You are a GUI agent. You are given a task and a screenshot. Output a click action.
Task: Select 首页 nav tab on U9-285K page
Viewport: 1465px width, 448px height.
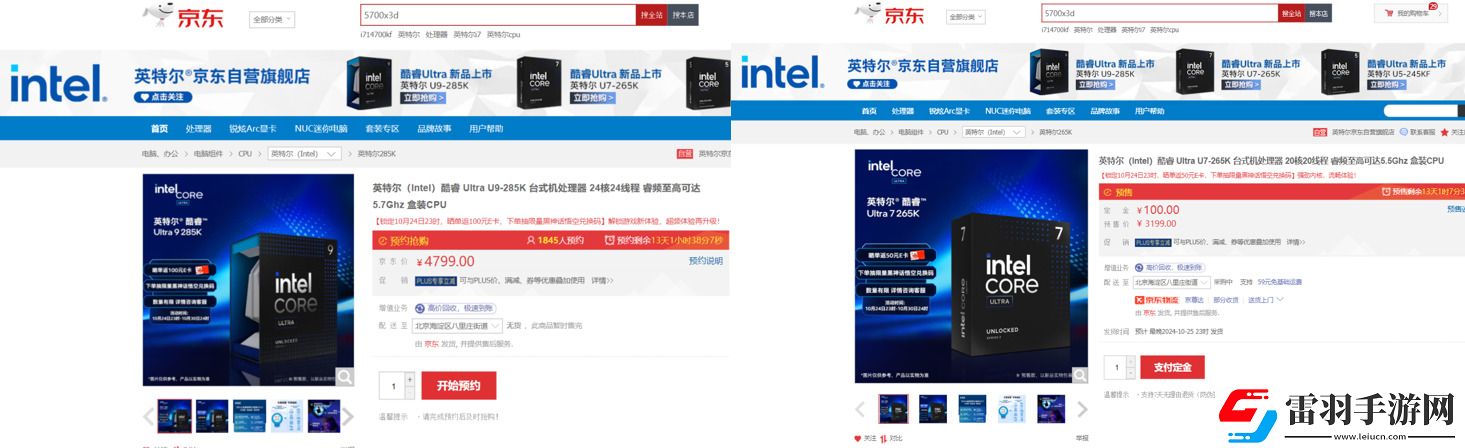159,129
